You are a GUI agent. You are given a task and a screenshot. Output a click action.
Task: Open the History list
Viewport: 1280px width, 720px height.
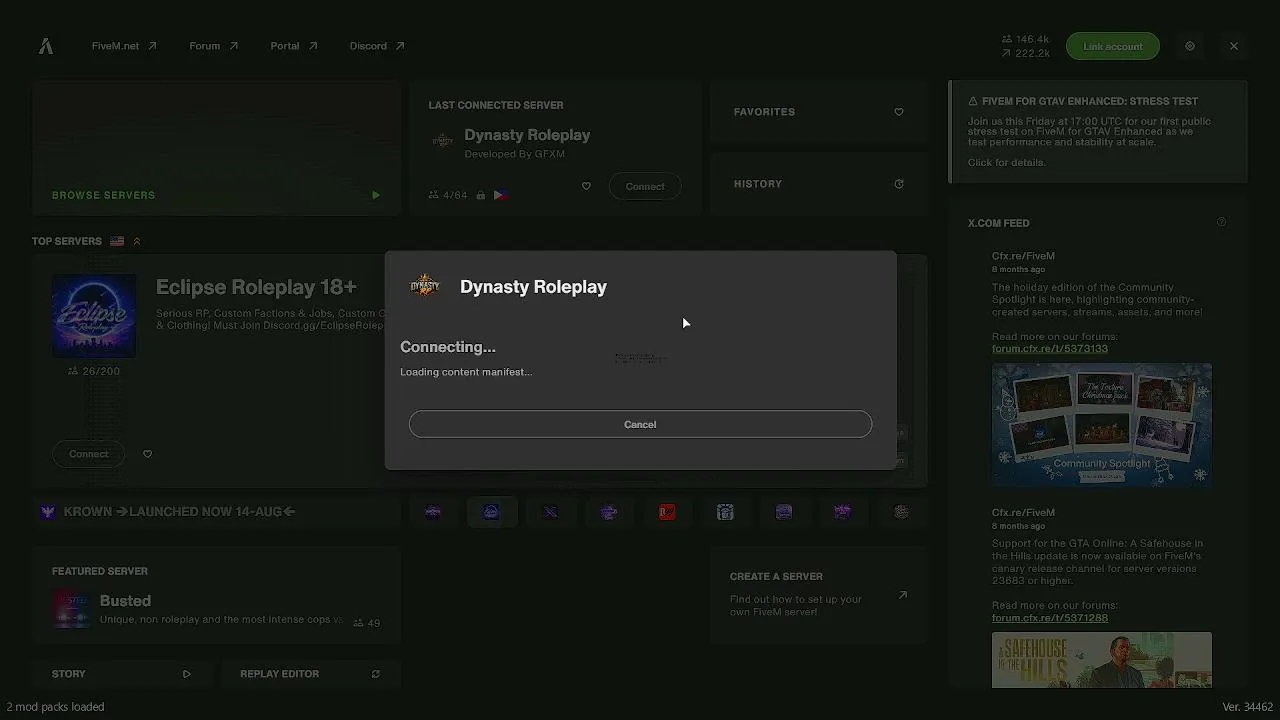[819, 184]
